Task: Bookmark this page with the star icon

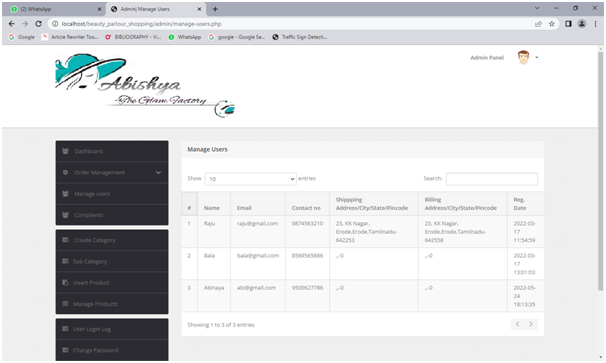Action: pos(552,24)
